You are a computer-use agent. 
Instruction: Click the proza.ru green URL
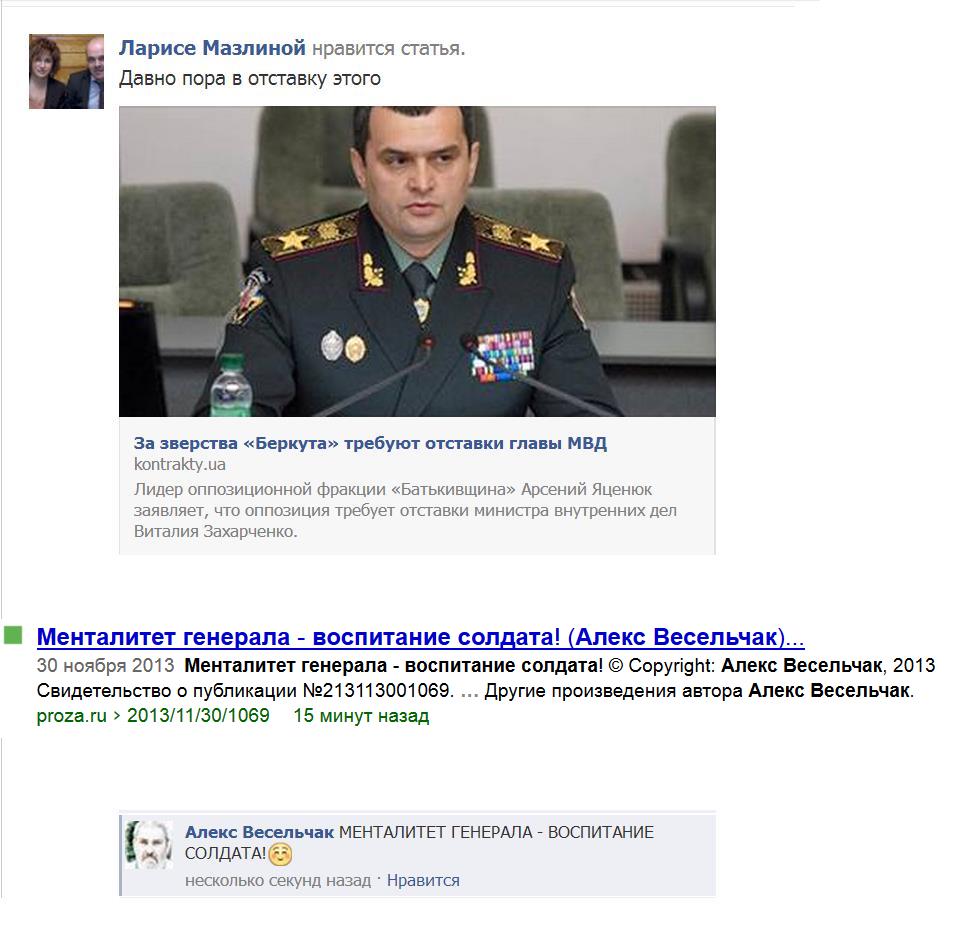point(71,716)
